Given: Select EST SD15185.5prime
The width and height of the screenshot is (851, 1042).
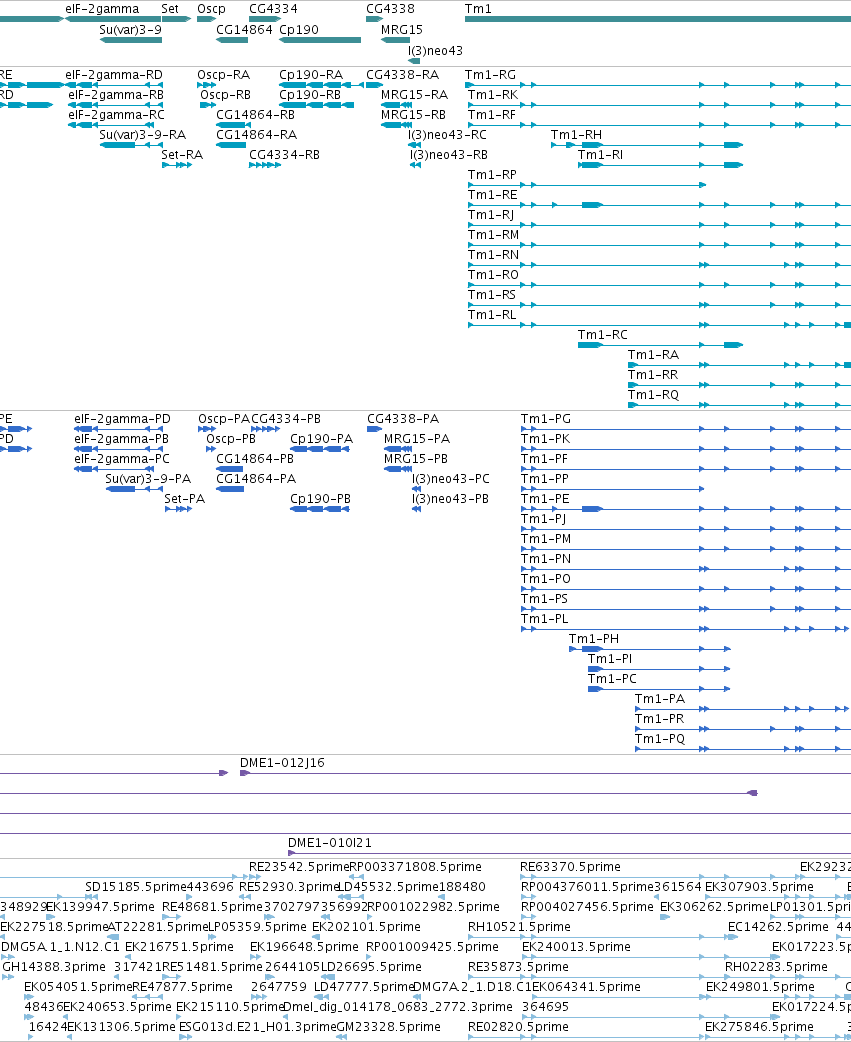Looking at the screenshot, I should [135, 886].
